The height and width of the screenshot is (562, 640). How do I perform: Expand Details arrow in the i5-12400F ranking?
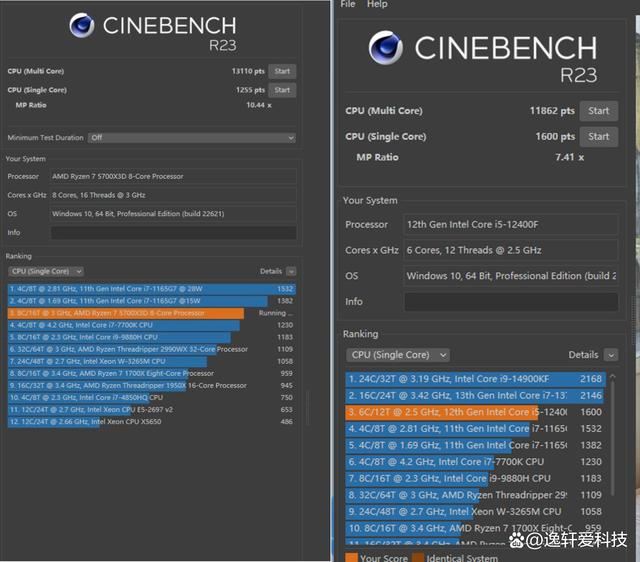(610, 355)
